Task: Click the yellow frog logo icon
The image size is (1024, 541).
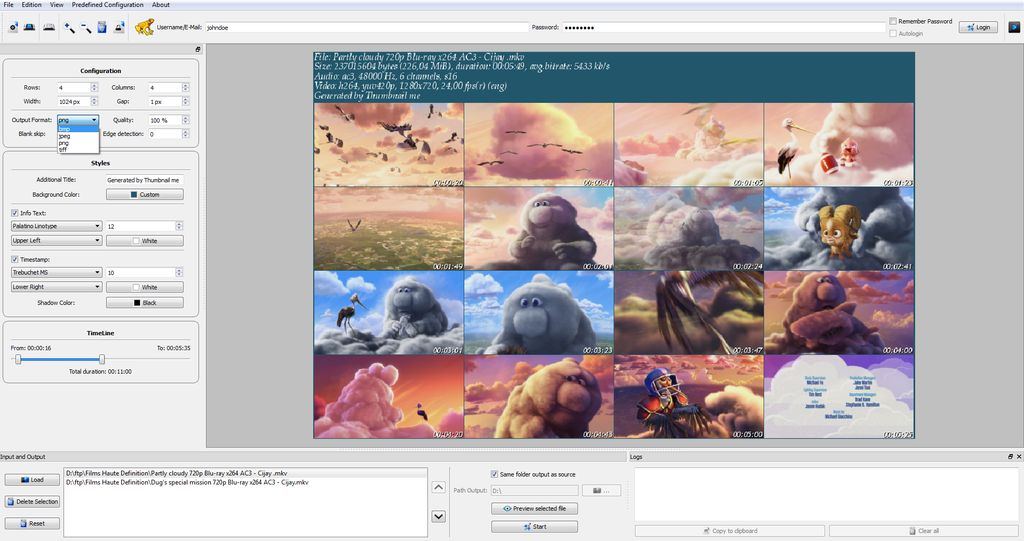Action: pyautogui.click(x=144, y=27)
